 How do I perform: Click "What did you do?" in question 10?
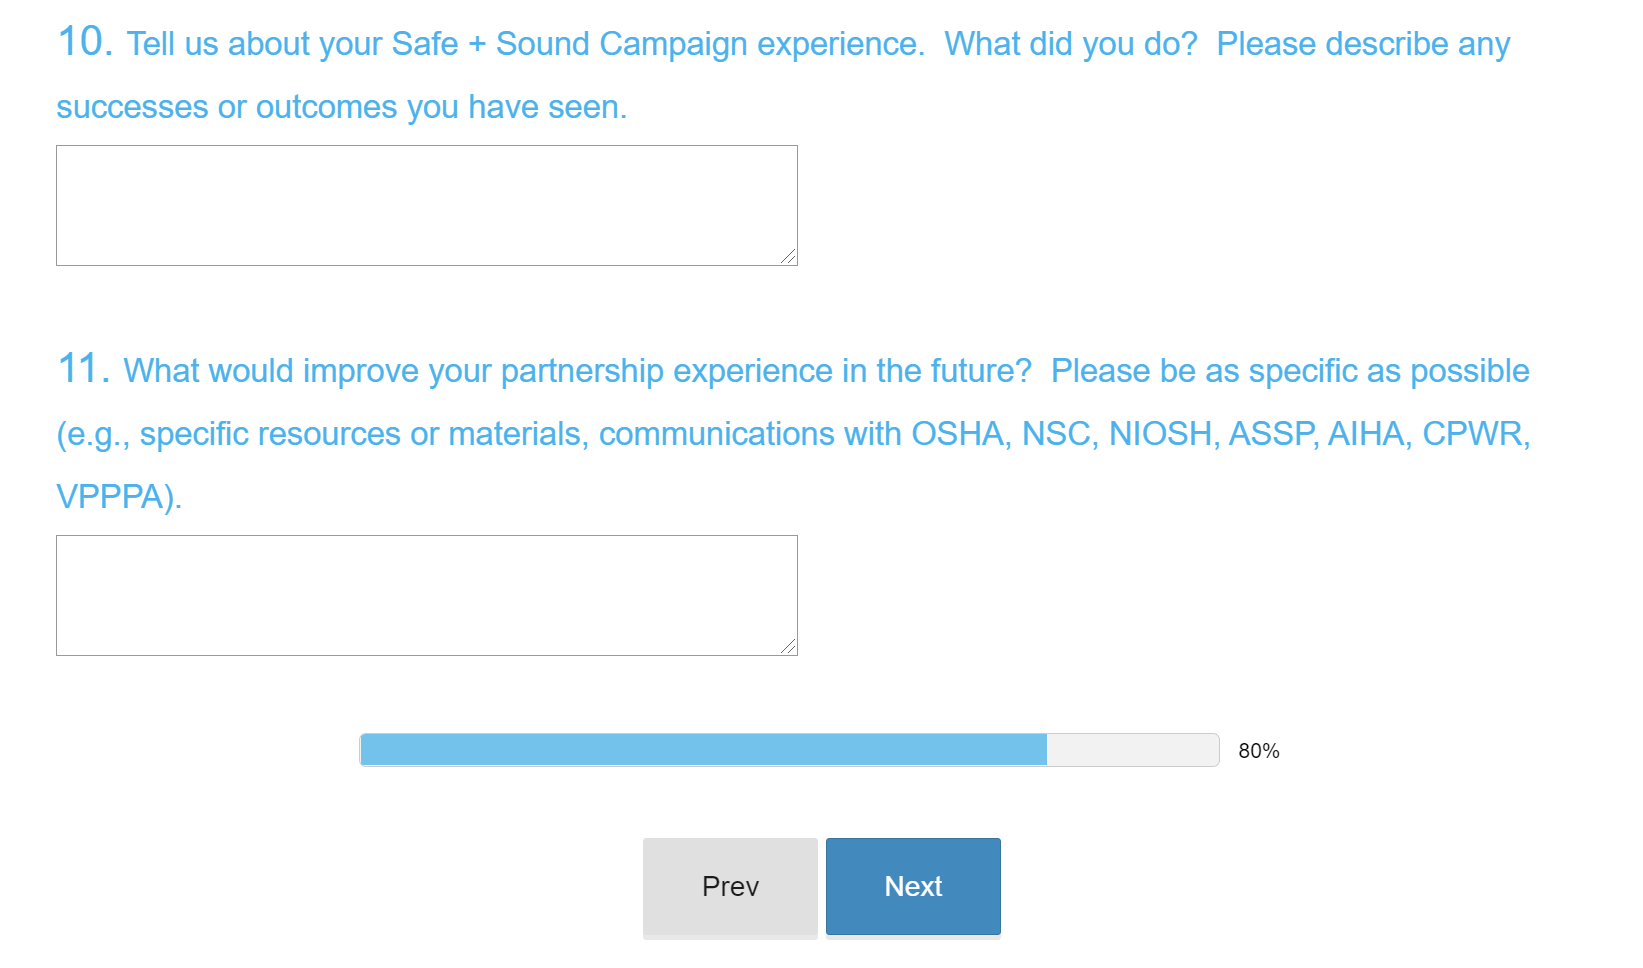[1070, 44]
